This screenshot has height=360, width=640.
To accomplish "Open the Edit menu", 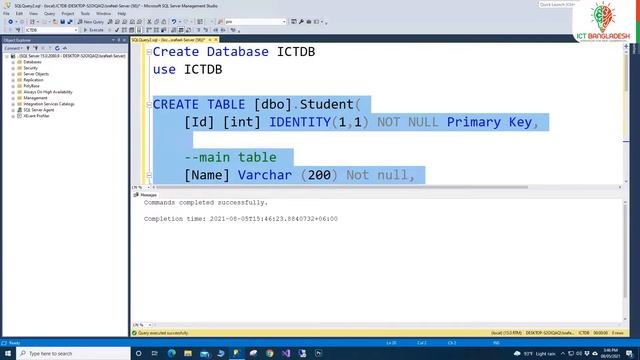I will click(x=19, y=13).
